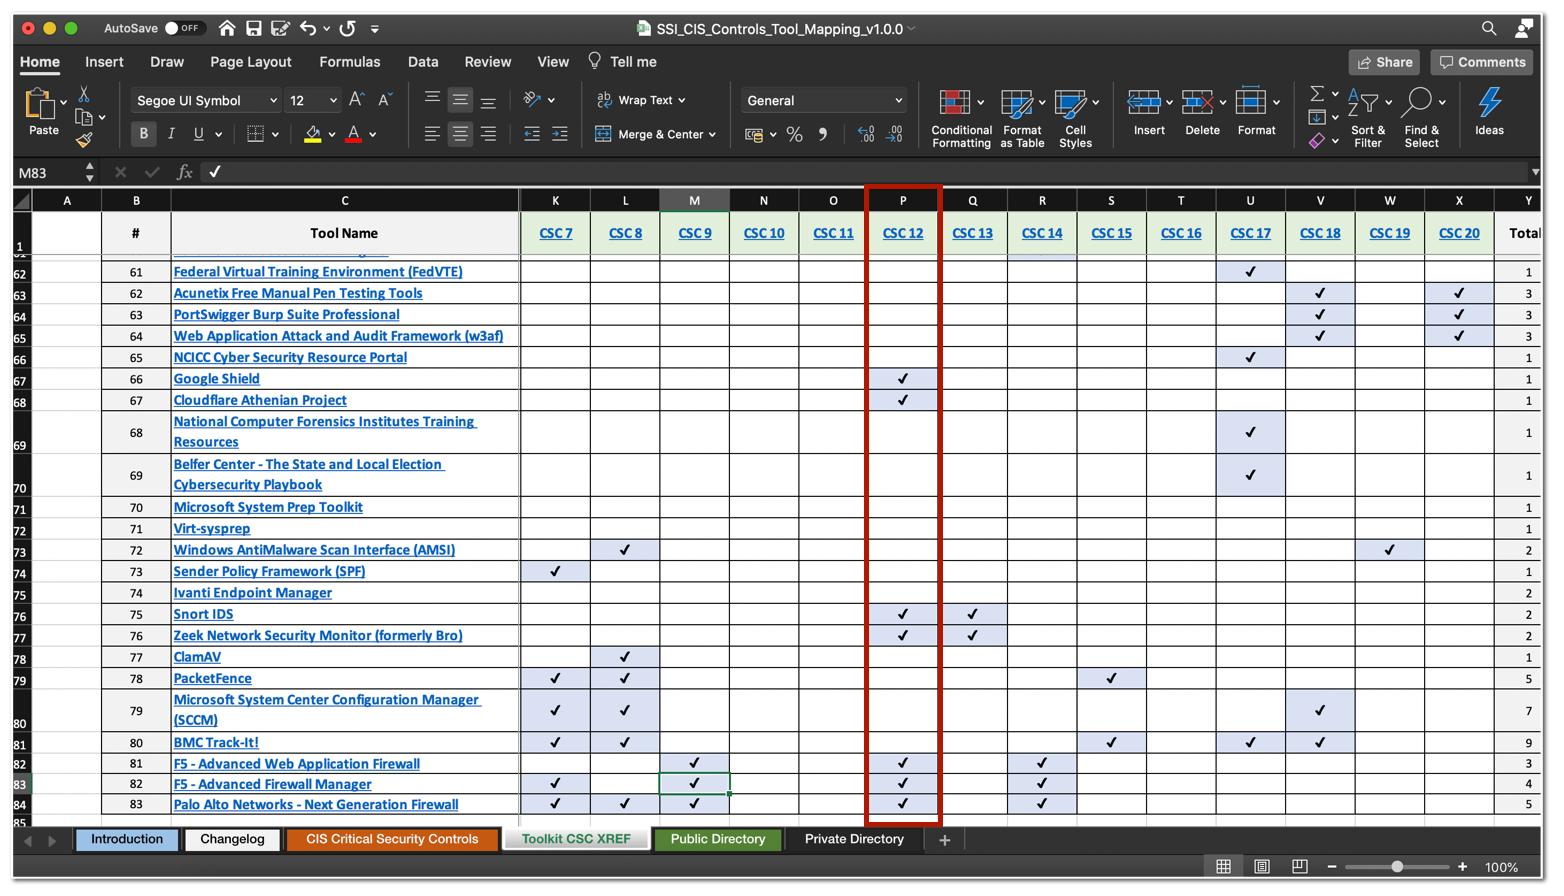Decrease font size with smaller A icon
The width and height of the screenshot is (1564, 896).
385,100
